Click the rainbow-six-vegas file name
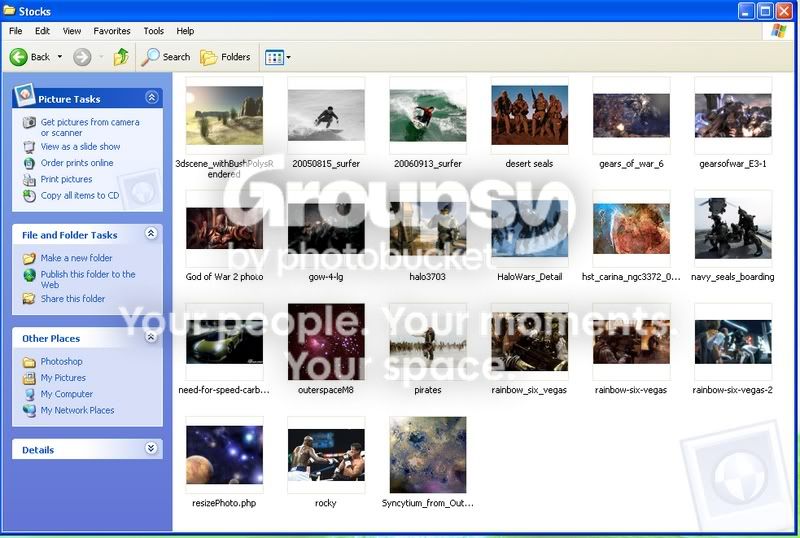The height and width of the screenshot is (538, 800). (631, 390)
